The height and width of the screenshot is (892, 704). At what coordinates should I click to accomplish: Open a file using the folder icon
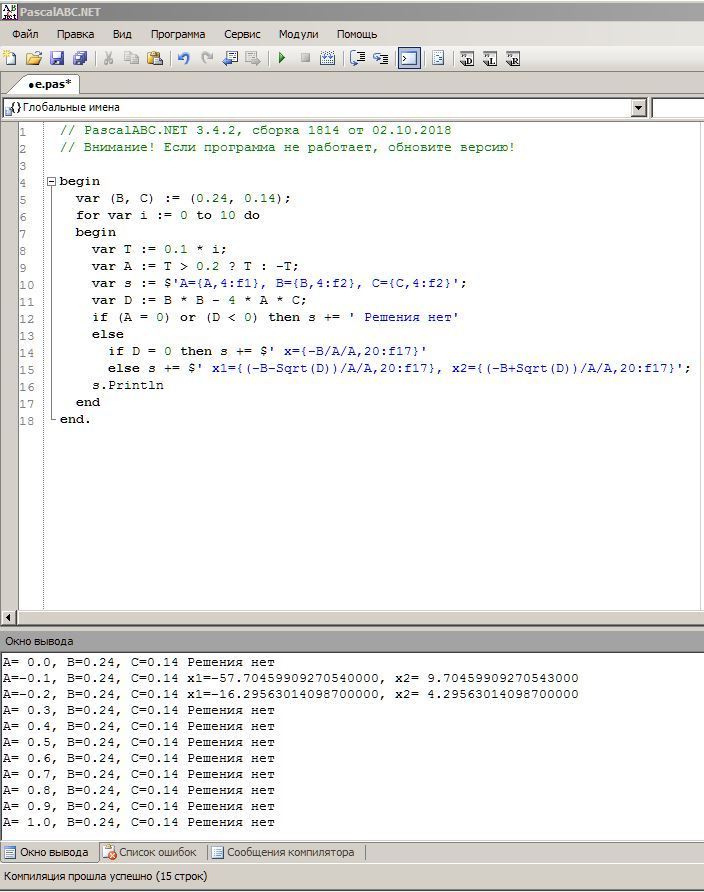(34, 58)
